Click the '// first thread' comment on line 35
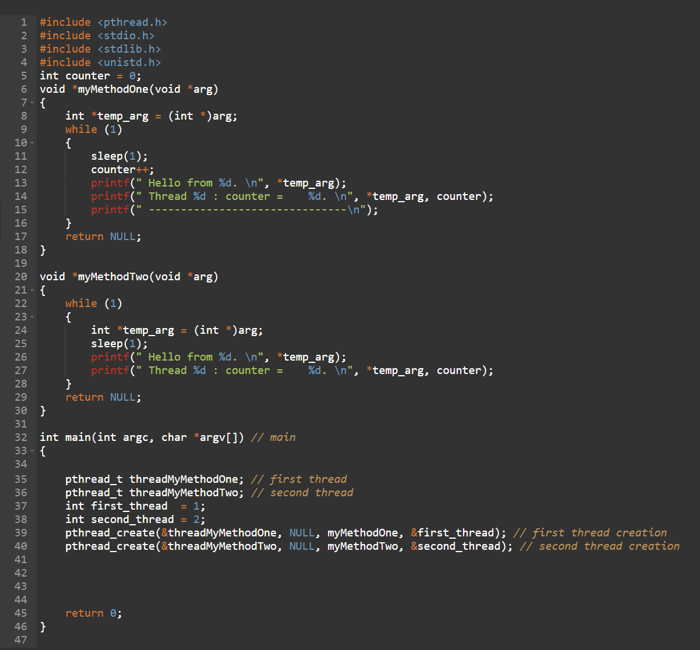Viewport: 700px width, 650px height. [x=299, y=479]
